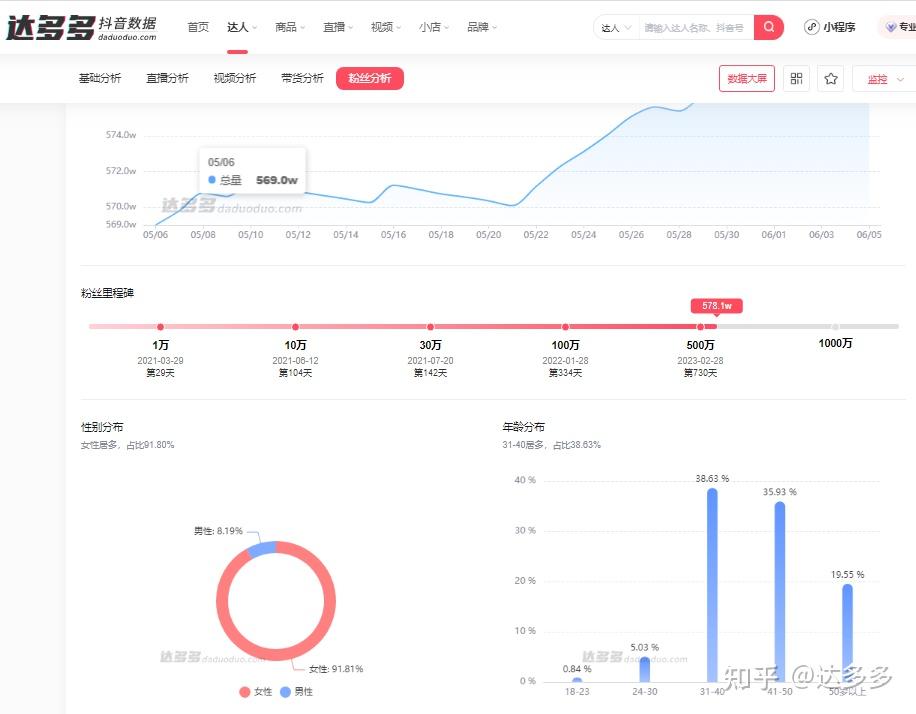
Task: Click the 41-50 age bar
Action: coord(780,592)
